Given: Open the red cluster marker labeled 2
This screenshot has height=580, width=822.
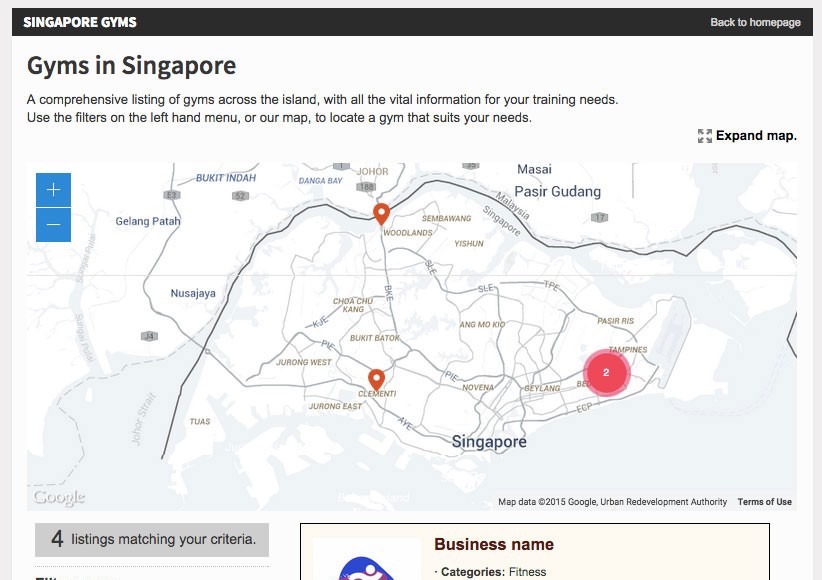Looking at the screenshot, I should coord(607,372).
